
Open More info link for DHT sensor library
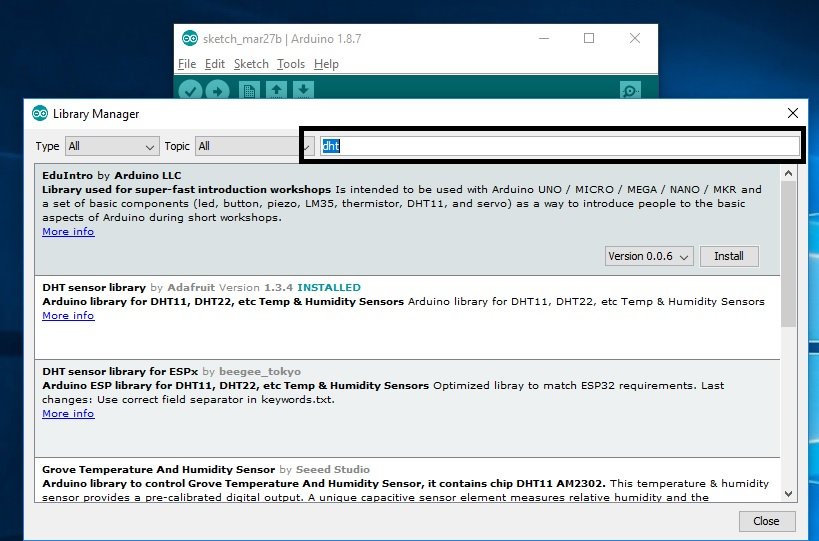(68, 315)
